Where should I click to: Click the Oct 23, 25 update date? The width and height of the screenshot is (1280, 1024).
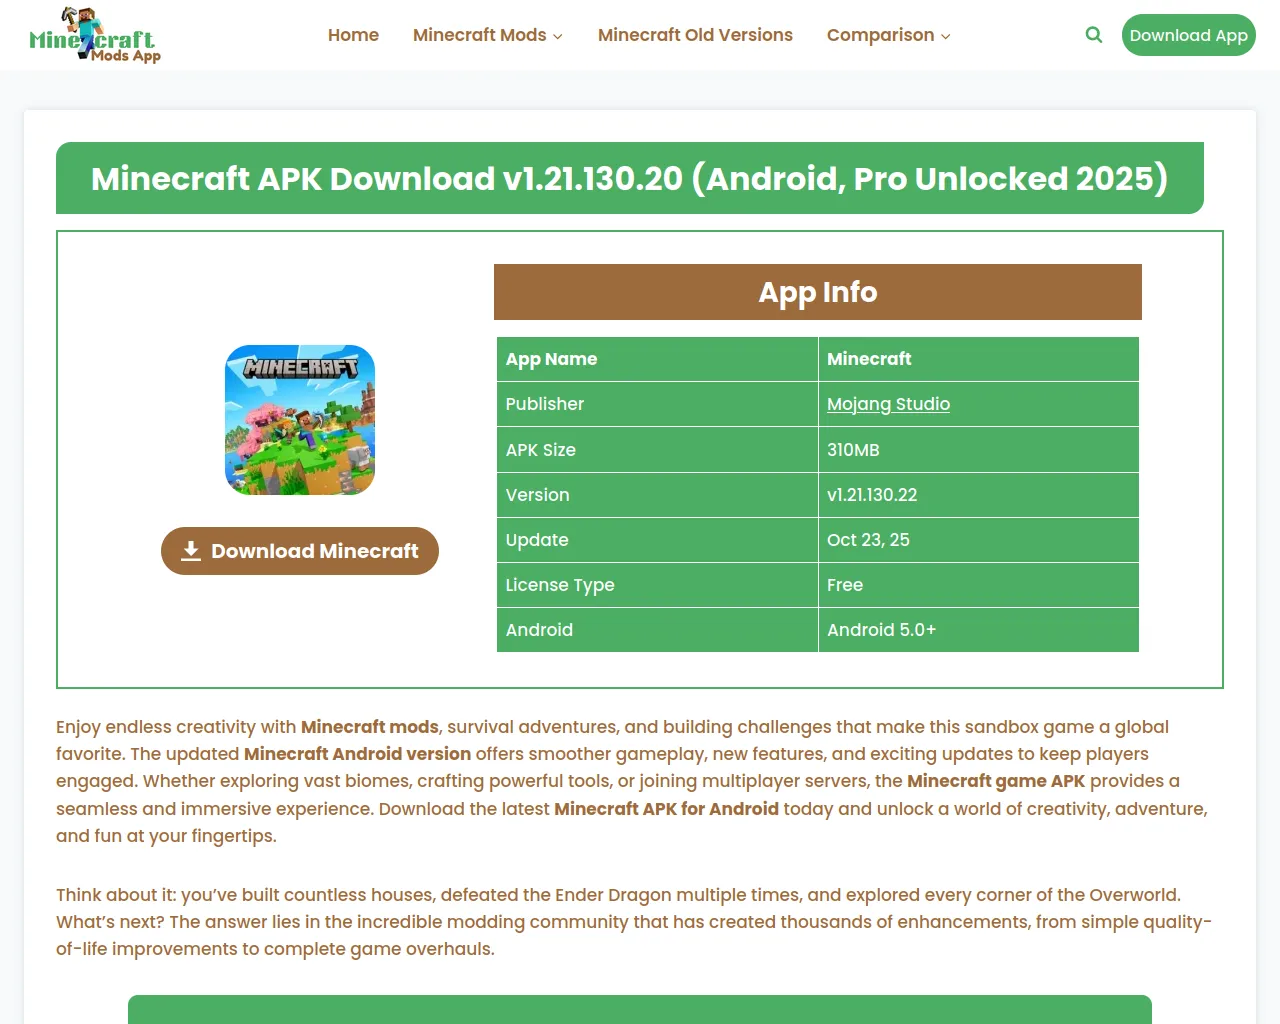click(868, 540)
